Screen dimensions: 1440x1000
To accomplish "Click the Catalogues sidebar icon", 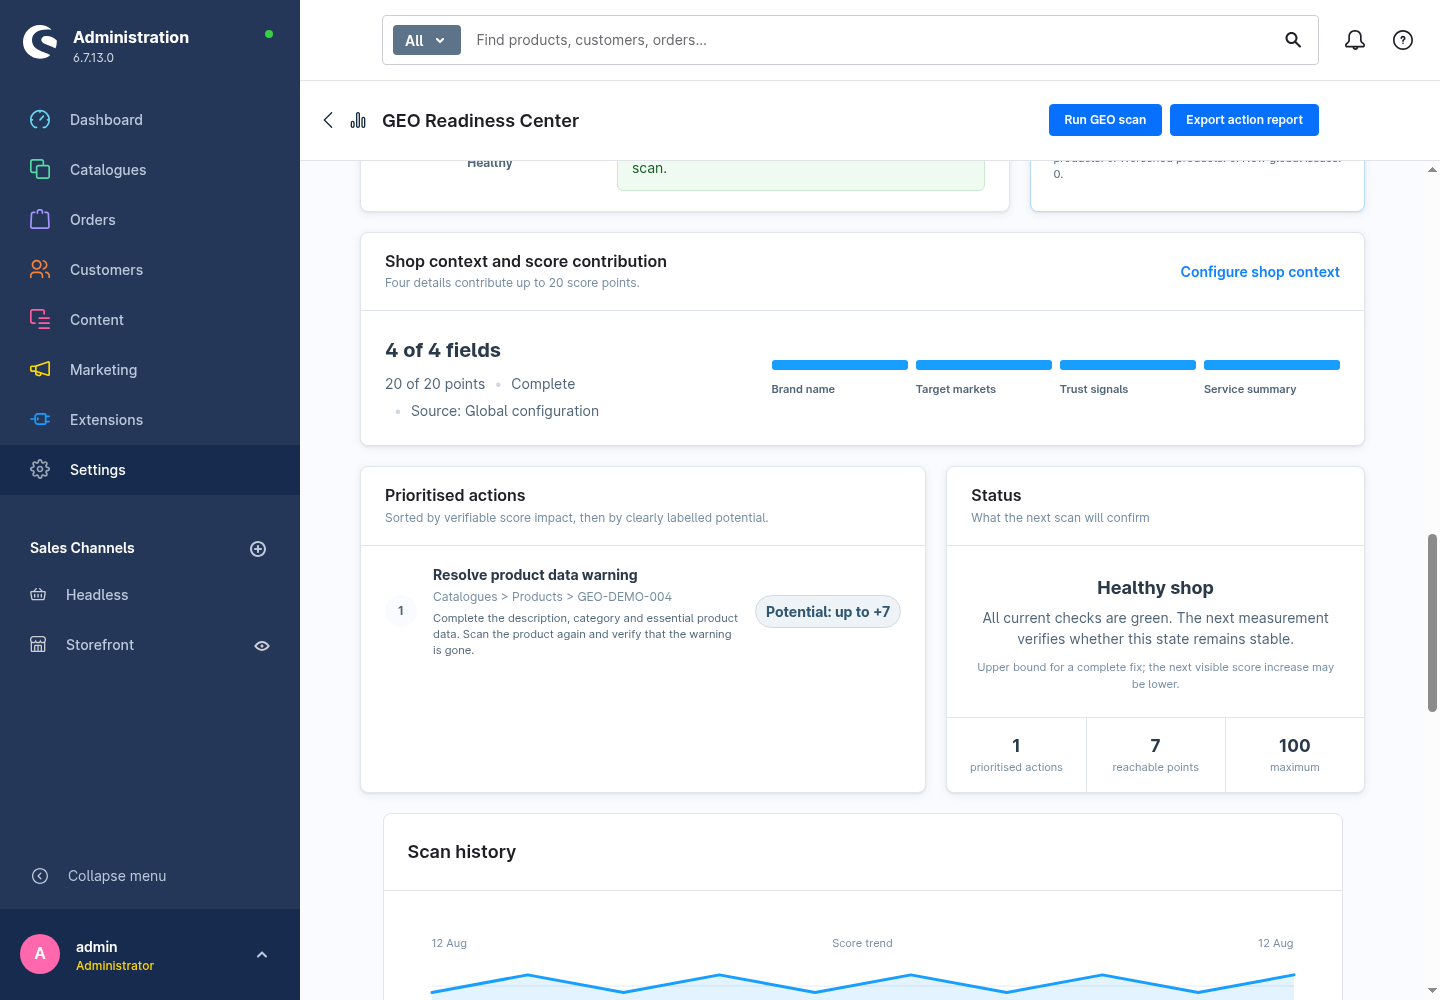I will 40,170.
